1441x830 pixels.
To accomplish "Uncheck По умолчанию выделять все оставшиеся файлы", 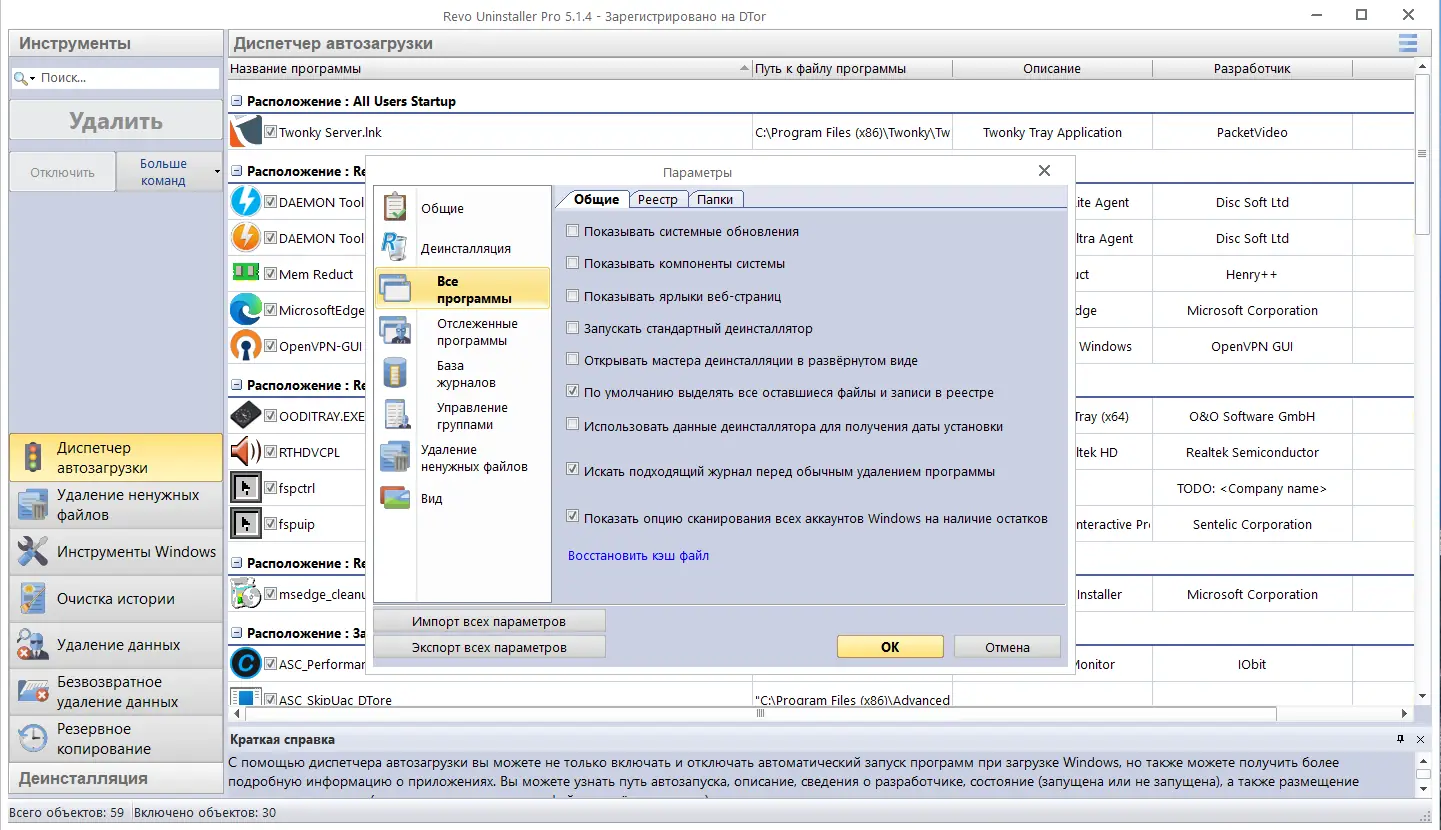I will tap(573, 392).
